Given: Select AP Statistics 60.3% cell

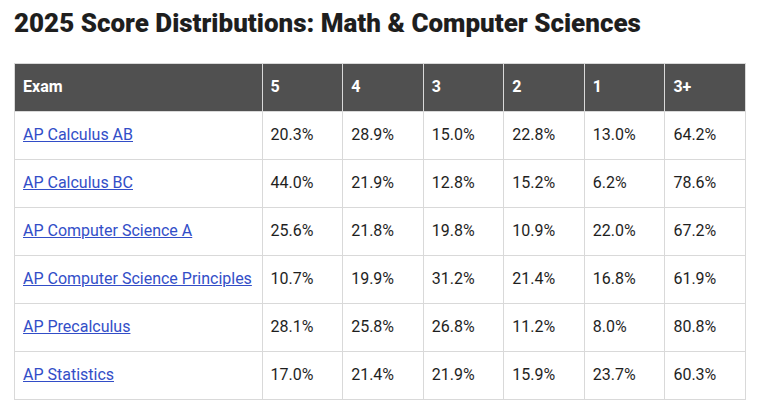Looking at the screenshot, I should (695, 375).
